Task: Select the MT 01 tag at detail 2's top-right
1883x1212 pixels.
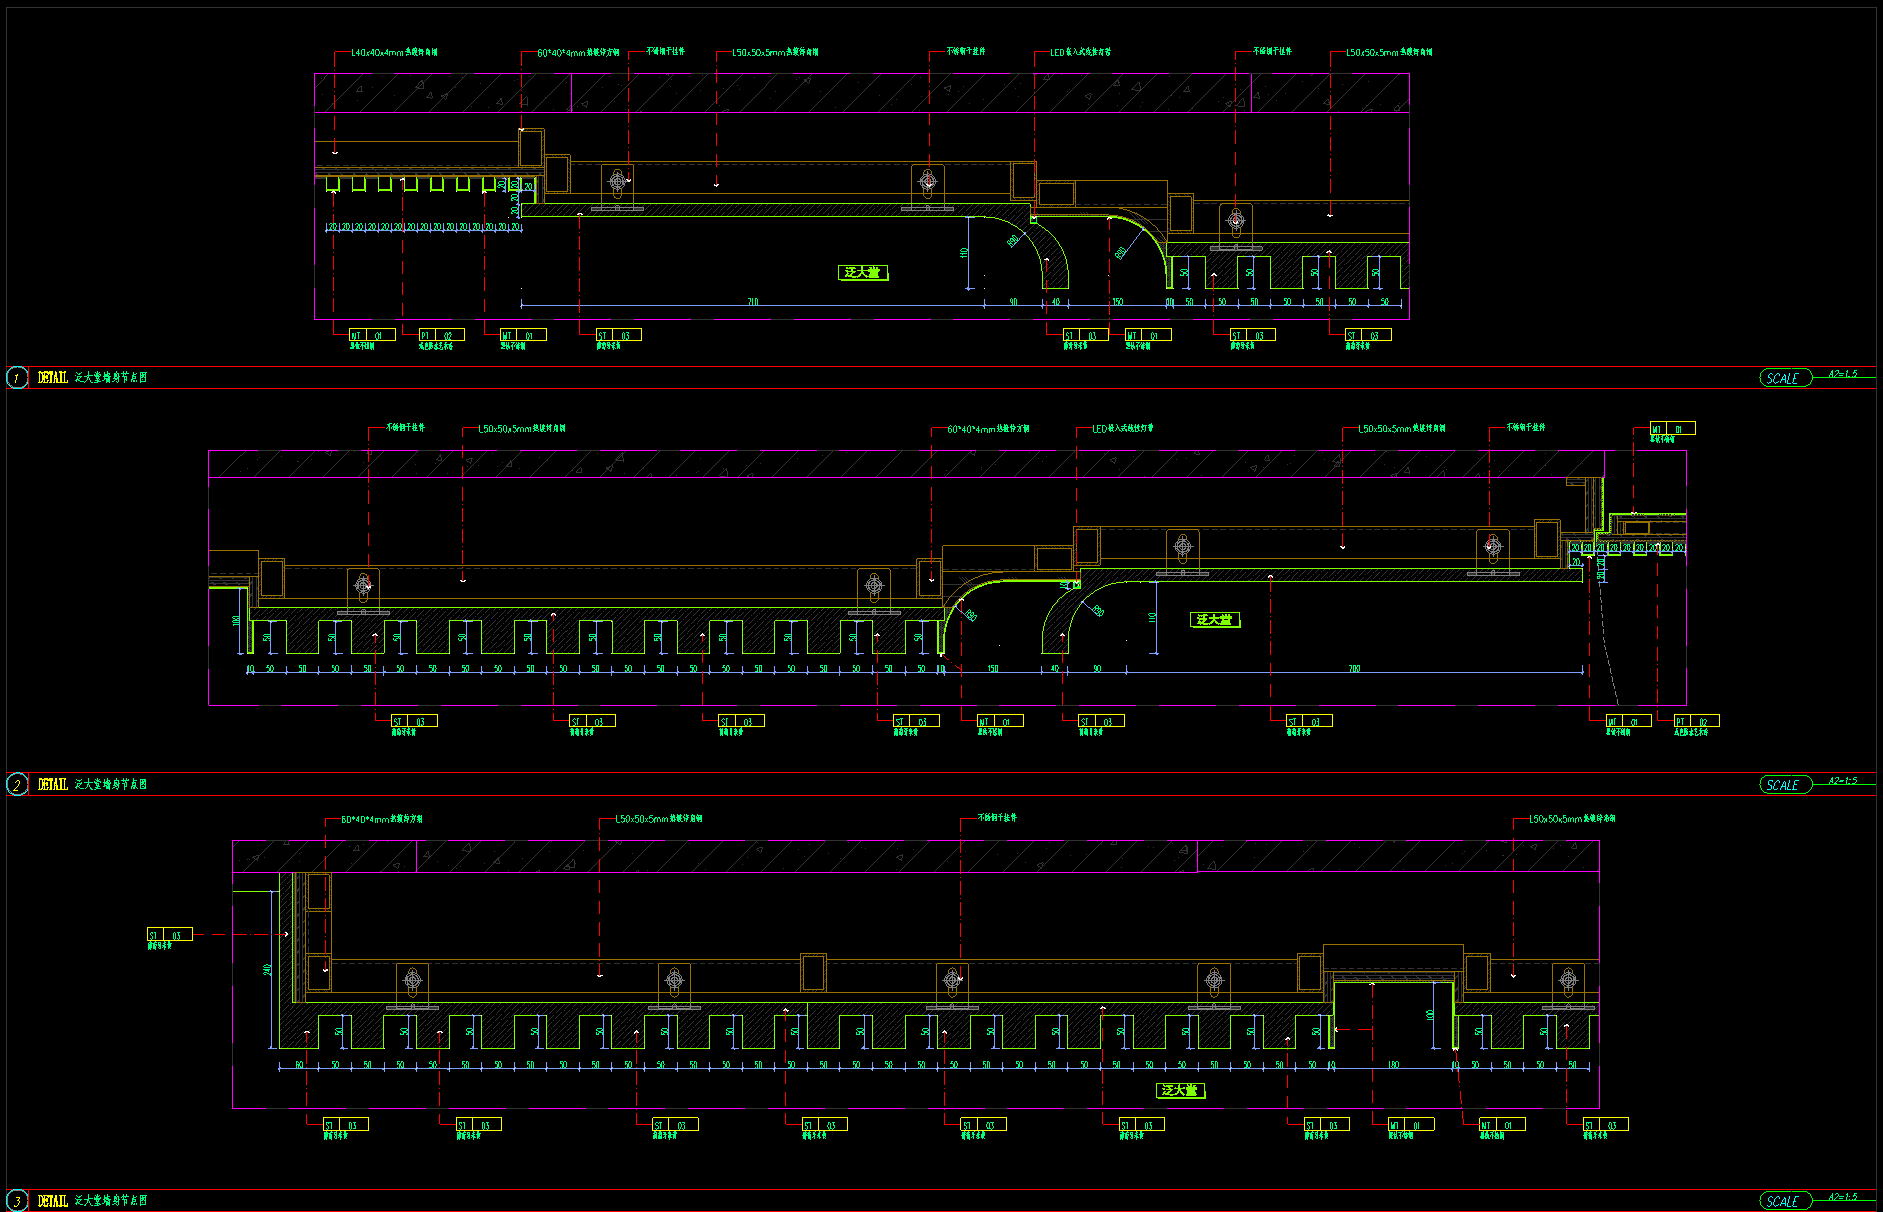Action: tap(1672, 429)
